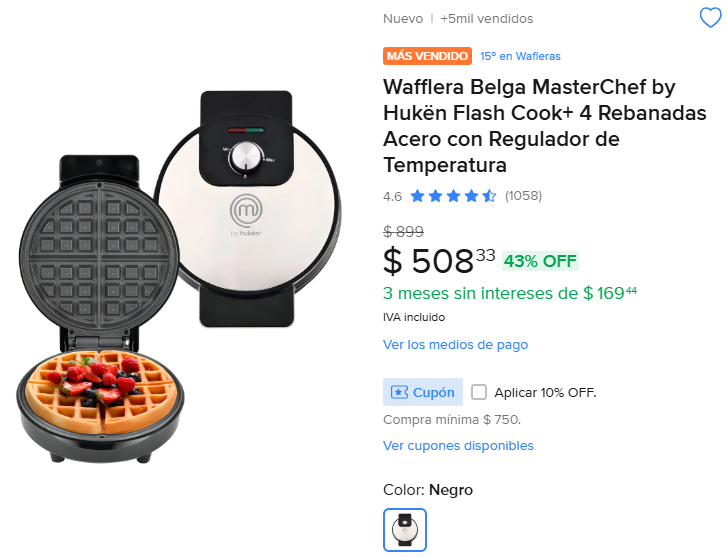This screenshot has width=727, height=557.
Task: Click the 15º en Wafleras link
Action: 520,56
